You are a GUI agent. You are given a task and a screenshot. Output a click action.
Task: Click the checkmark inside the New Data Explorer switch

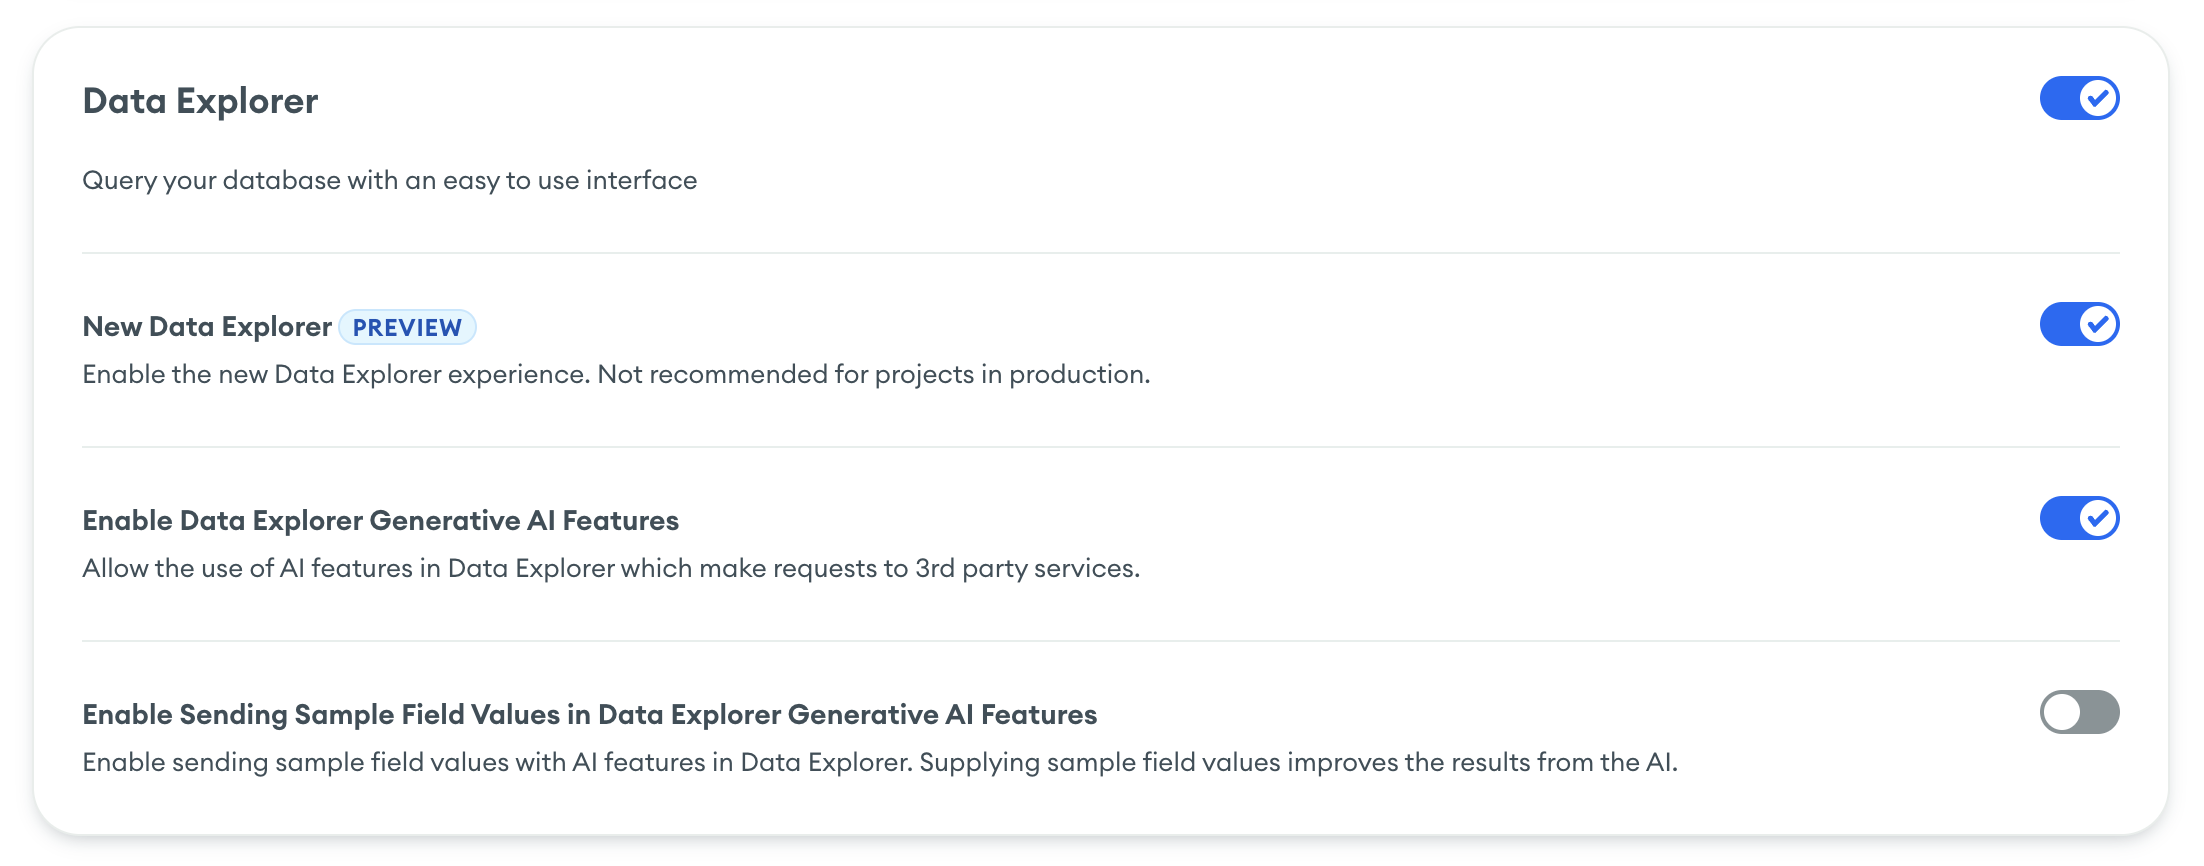tap(2098, 324)
